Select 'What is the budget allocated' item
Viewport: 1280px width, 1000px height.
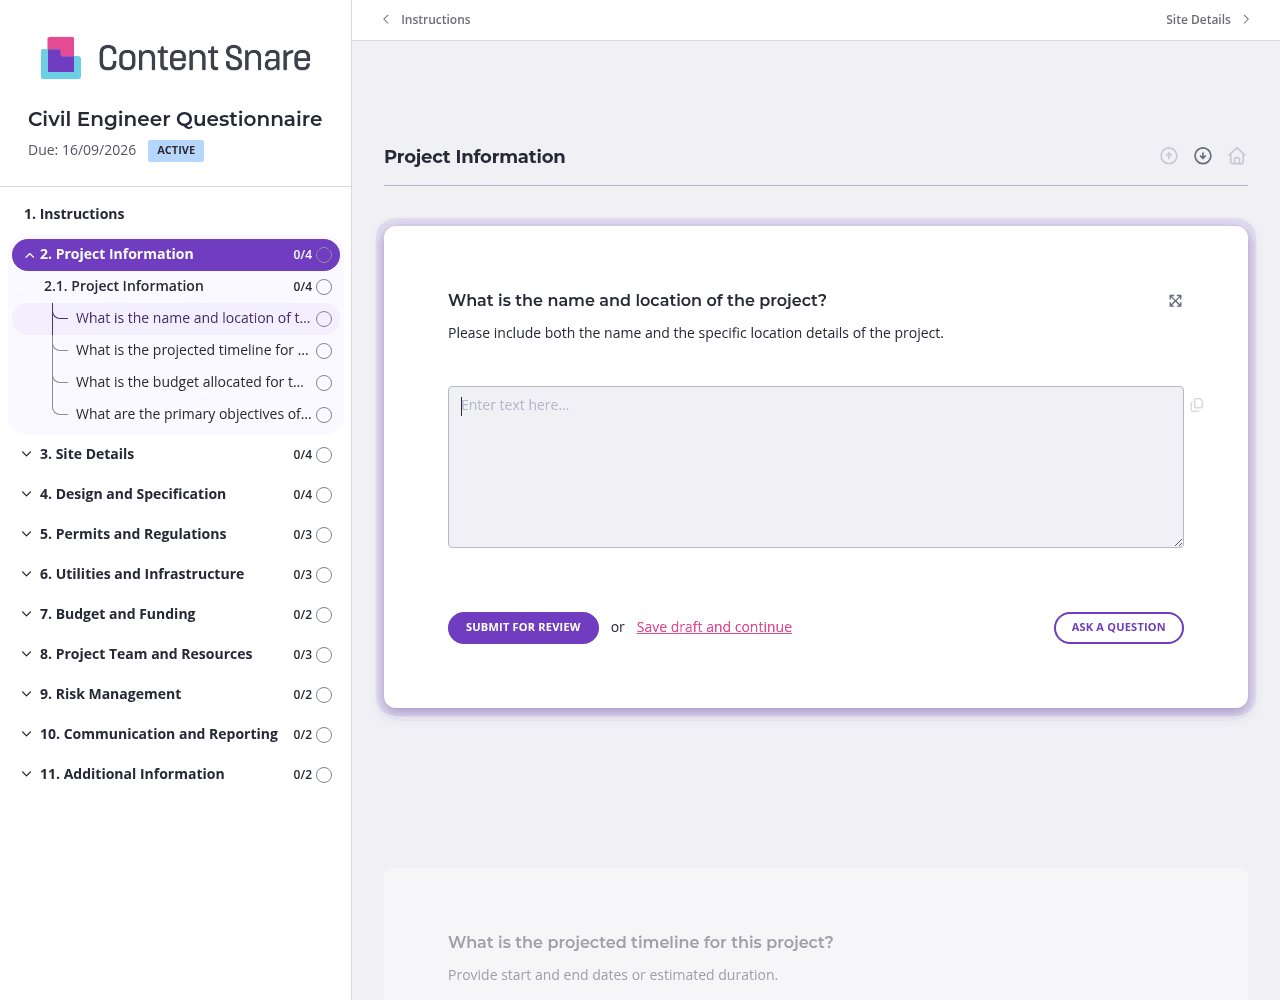coord(190,382)
